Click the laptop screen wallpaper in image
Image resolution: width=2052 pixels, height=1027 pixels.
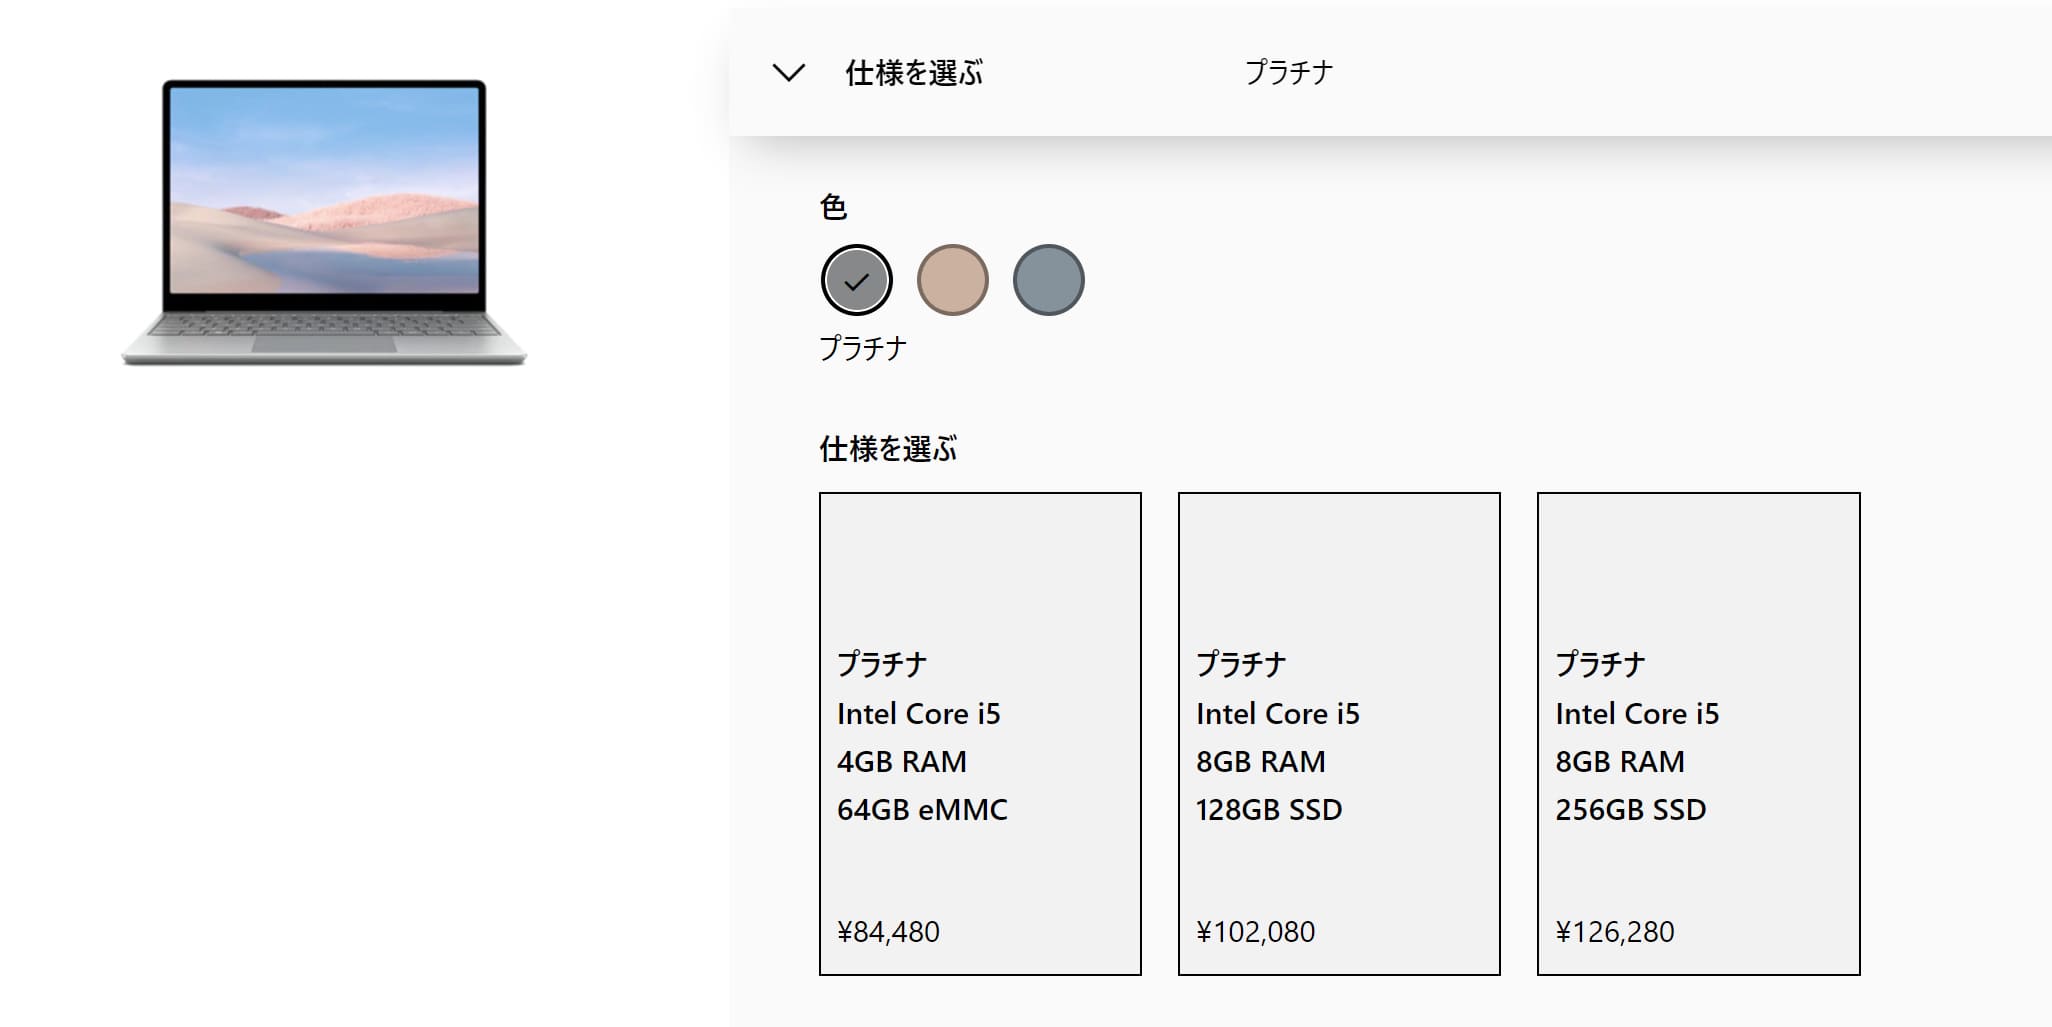click(324, 190)
